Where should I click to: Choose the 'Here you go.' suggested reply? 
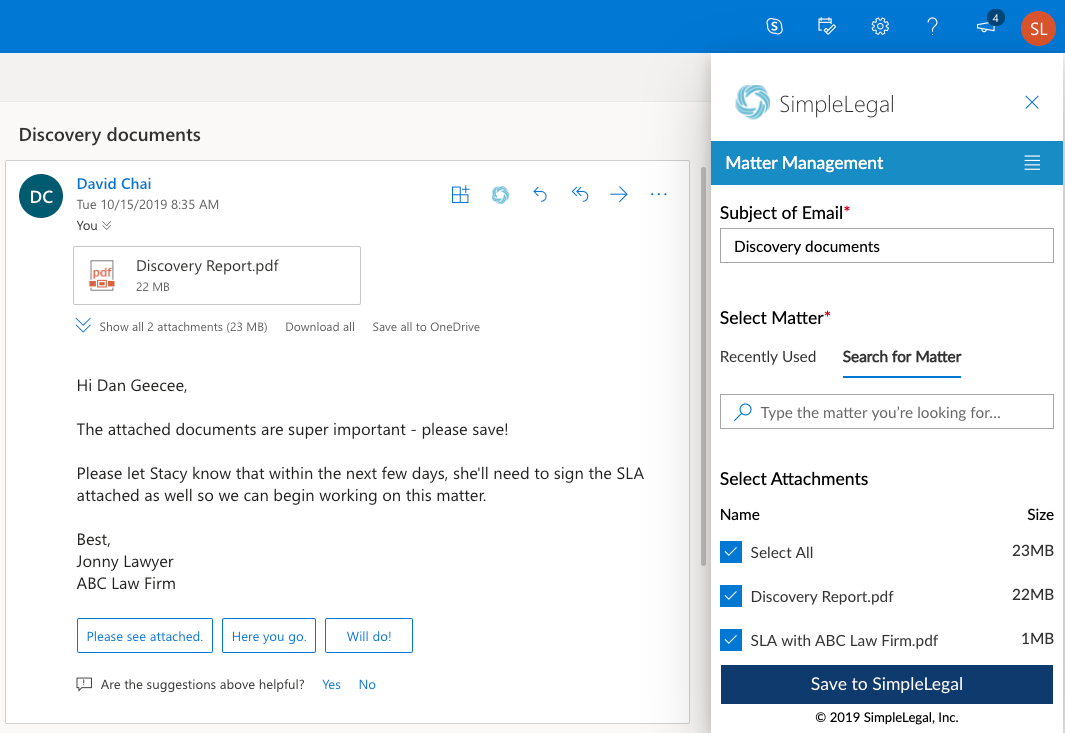(x=269, y=636)
